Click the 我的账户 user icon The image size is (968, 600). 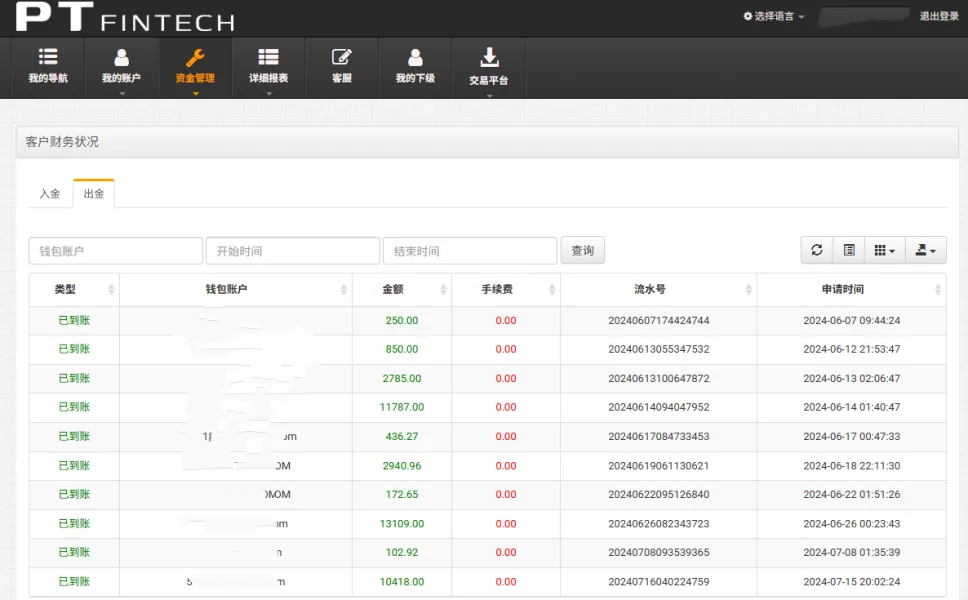point(121,58)
